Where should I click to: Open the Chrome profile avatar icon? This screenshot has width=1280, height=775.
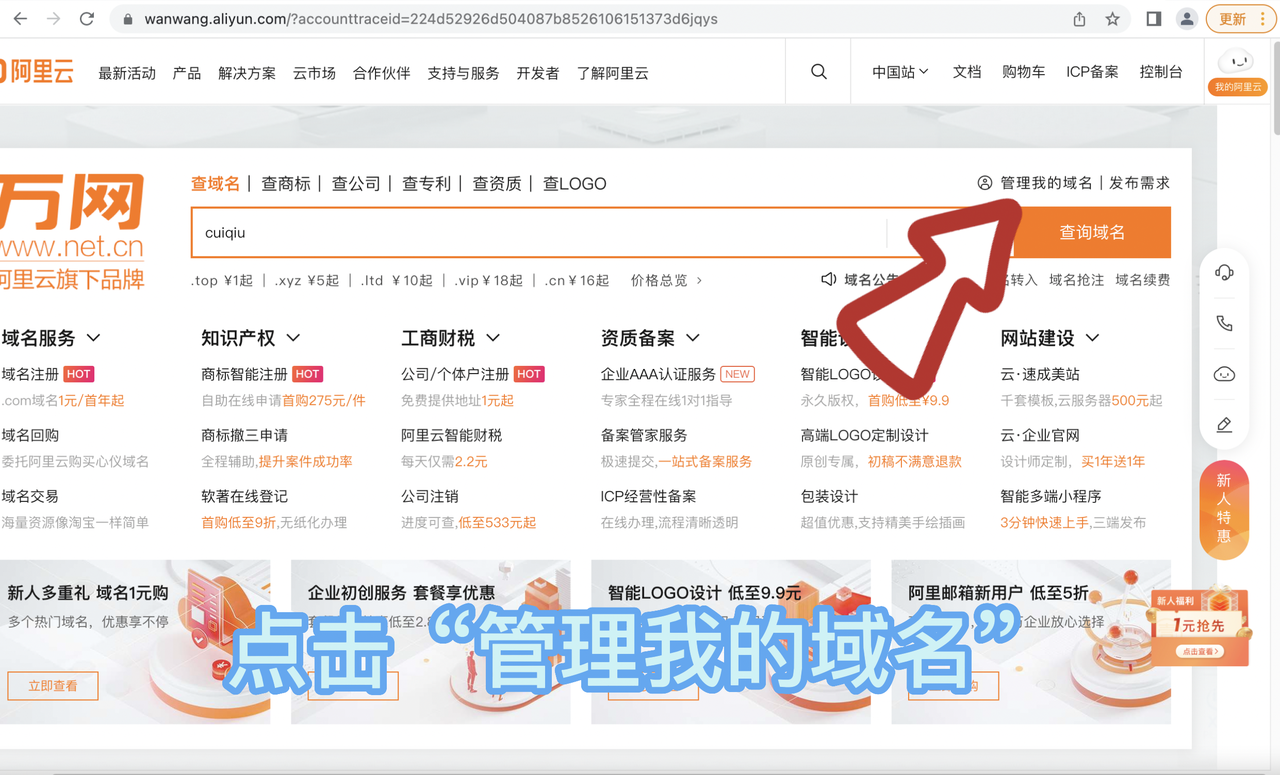coord(1187,19)
